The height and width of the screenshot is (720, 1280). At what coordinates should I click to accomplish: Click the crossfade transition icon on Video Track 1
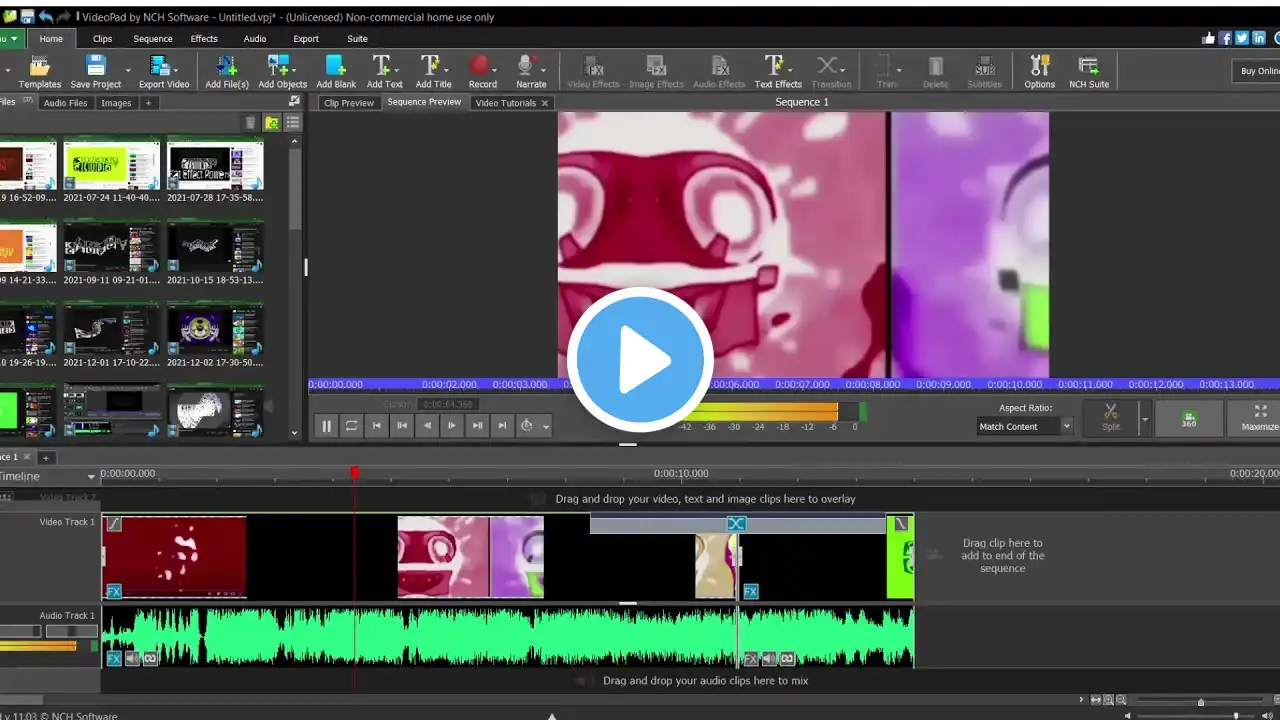coord(736,524)
